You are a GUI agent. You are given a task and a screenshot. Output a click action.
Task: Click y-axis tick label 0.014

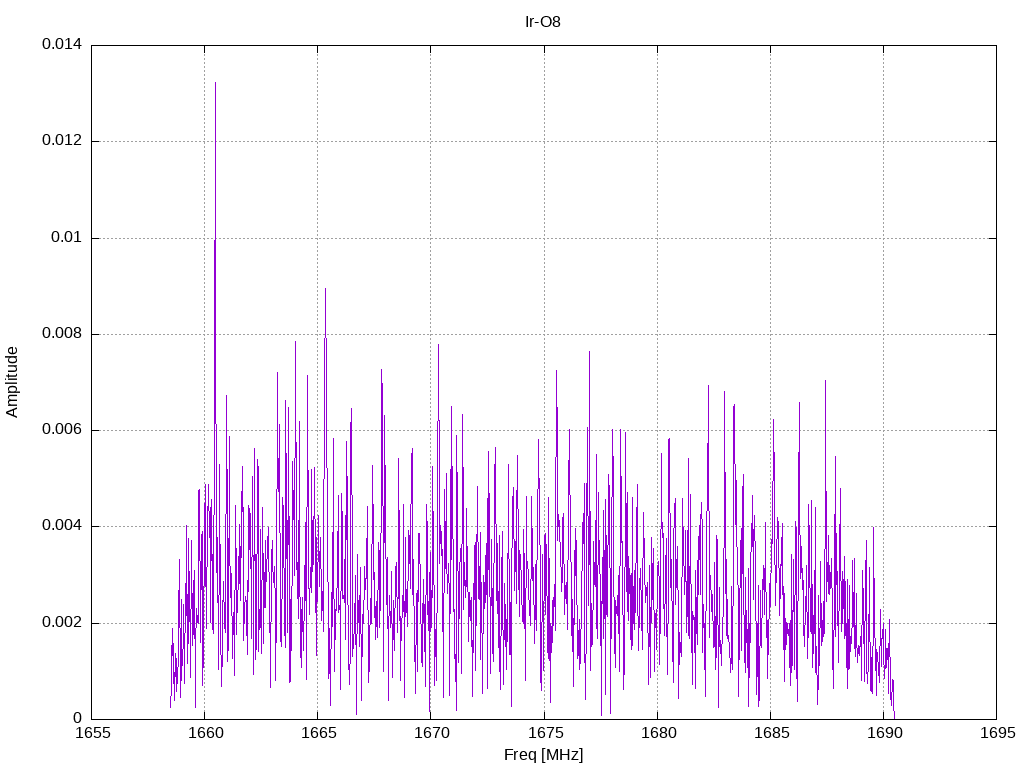point(62,44)
